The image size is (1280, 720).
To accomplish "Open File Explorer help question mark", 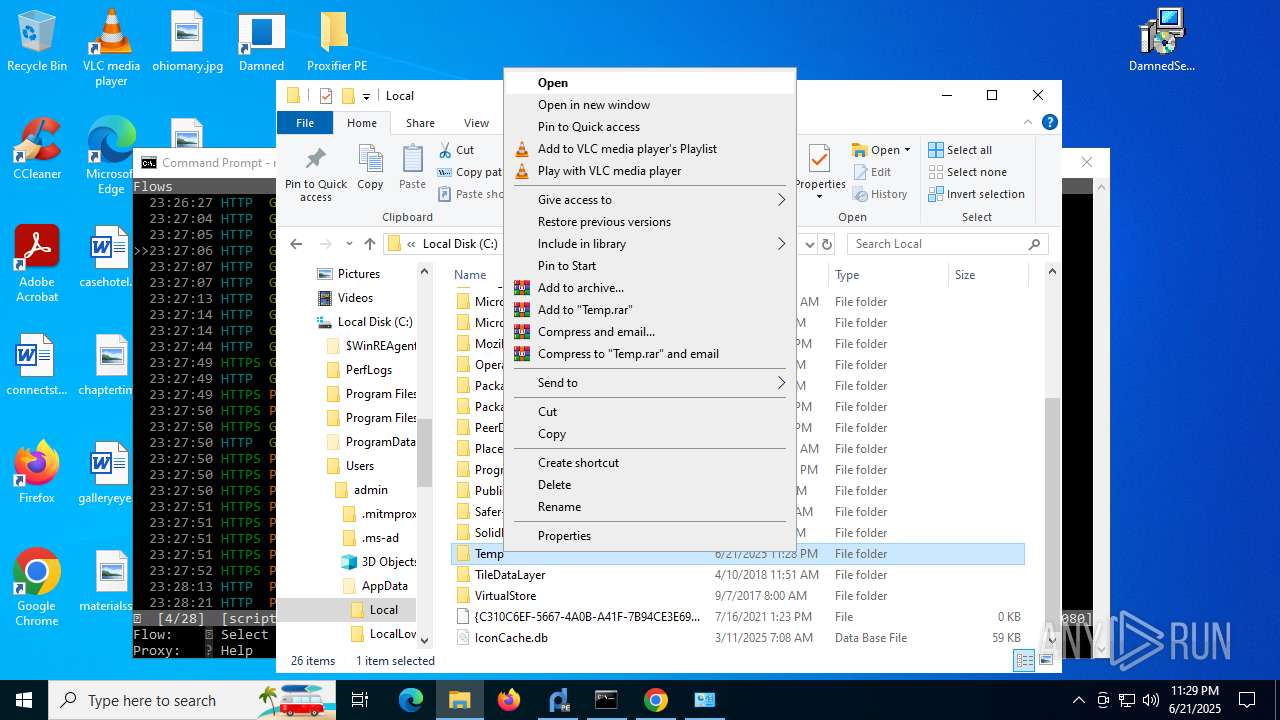I will pyautogui.click(x=1049, y=123).
